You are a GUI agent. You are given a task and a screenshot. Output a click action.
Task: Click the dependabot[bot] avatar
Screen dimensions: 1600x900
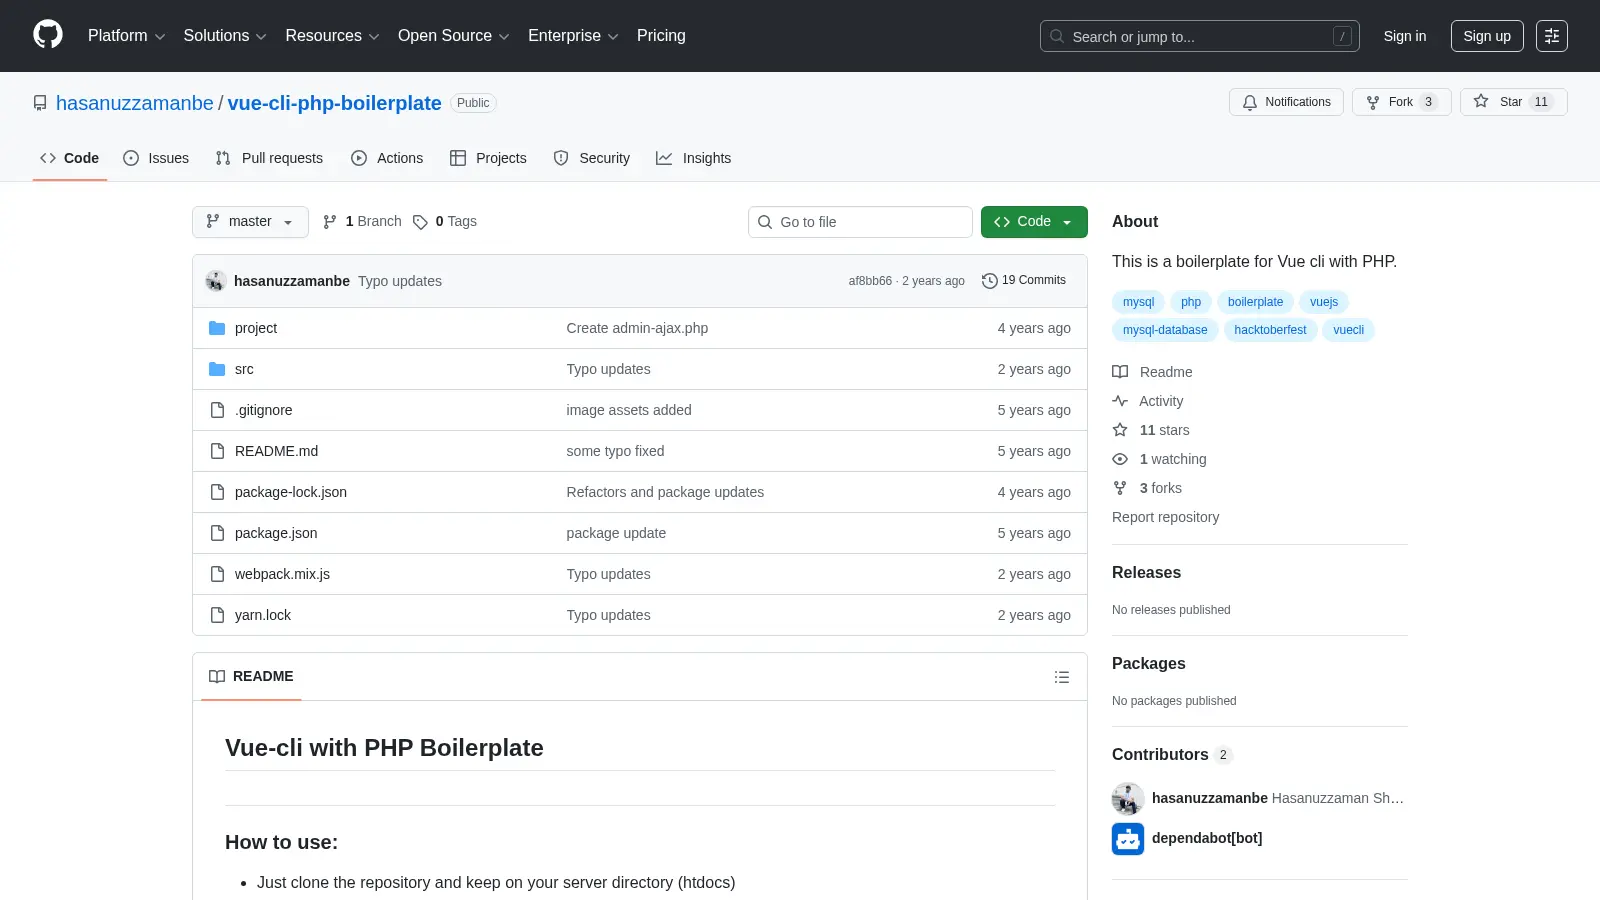(x=1128, y=839)
